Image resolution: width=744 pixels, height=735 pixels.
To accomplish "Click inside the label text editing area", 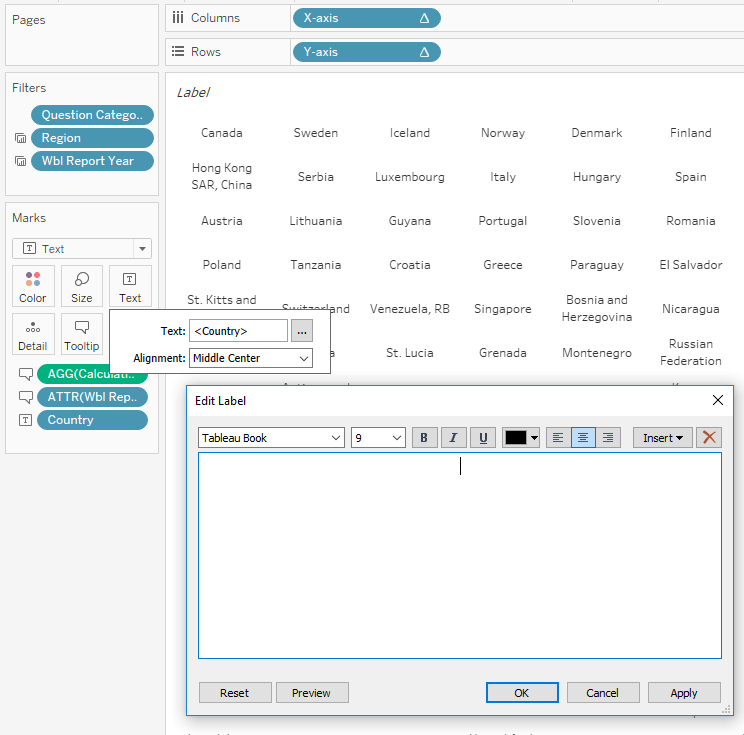I will (x=459, y=555).
